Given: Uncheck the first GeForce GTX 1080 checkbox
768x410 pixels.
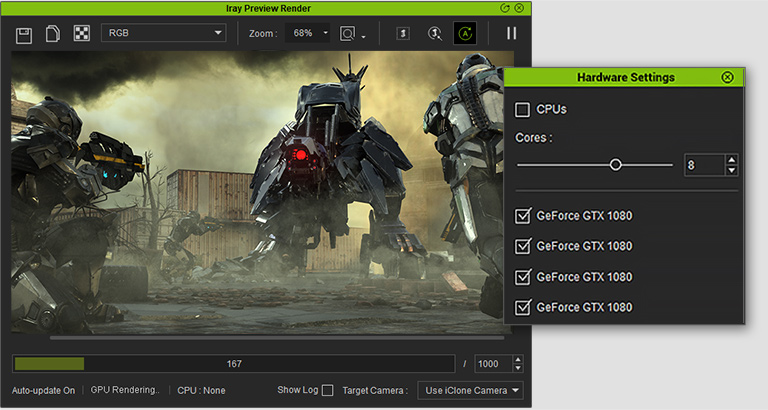Looking at the screenshot, I should (x=523, y=216).
